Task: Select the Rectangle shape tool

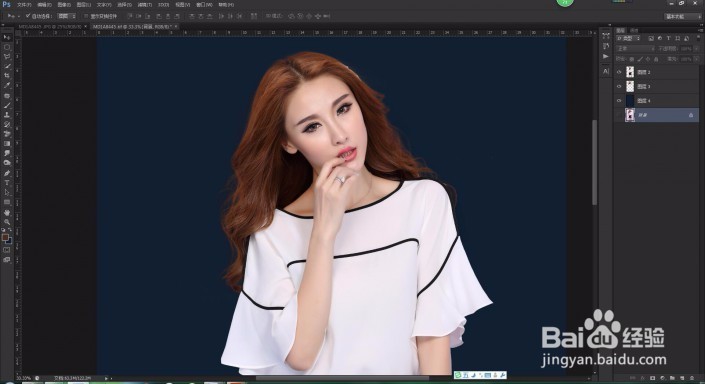Action: 7,202
